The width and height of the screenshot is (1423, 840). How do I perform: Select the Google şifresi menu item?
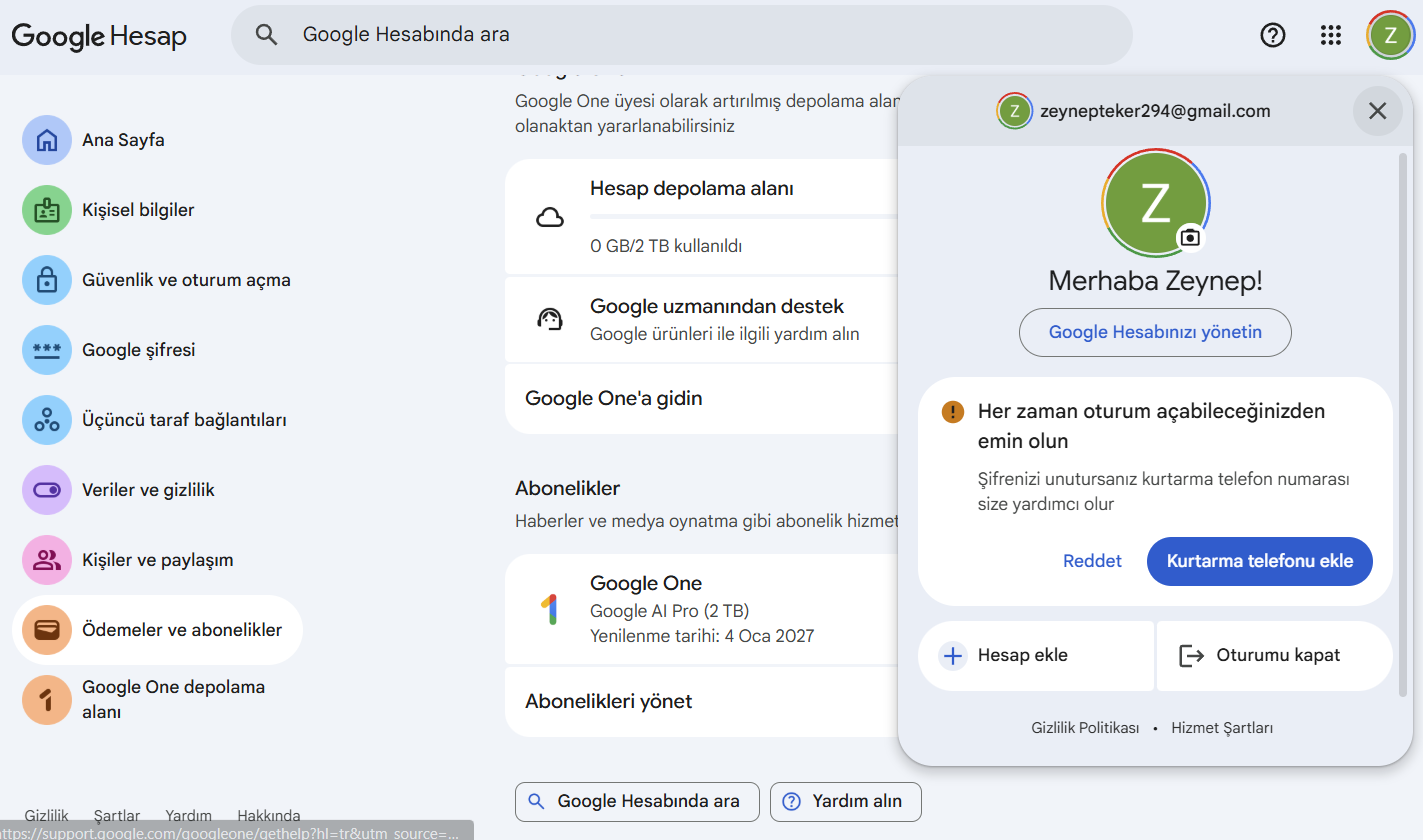point(157,350)
